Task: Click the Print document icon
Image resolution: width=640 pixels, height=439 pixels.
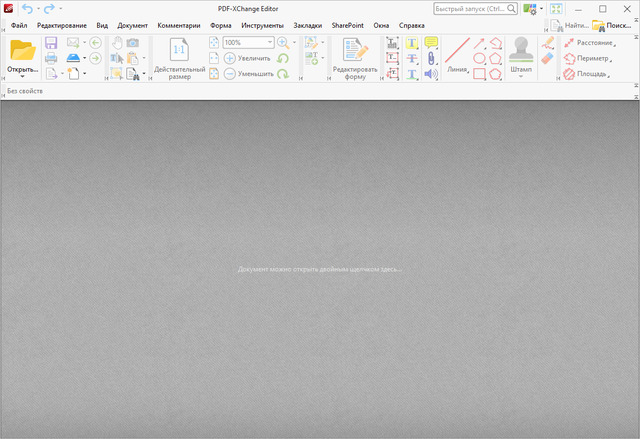Action: [50, 58]
